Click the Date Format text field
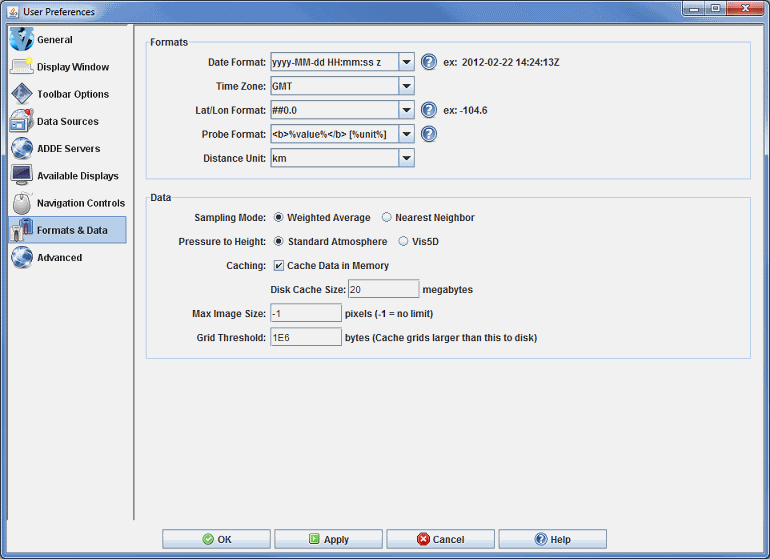The width and height of the screenshot is (770, 559). click(x=334, y=62)
